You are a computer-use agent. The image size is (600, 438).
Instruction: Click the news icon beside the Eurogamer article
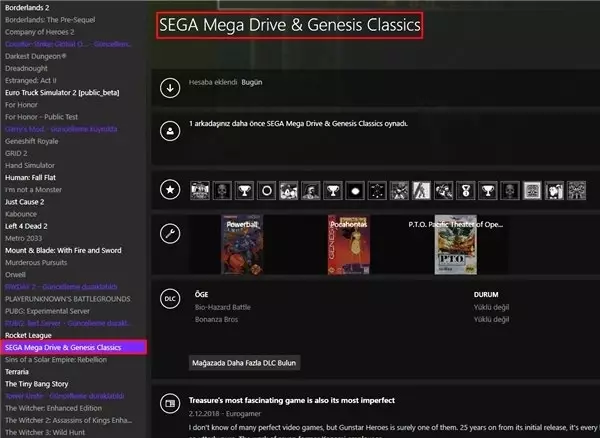[x=170, y=403]
